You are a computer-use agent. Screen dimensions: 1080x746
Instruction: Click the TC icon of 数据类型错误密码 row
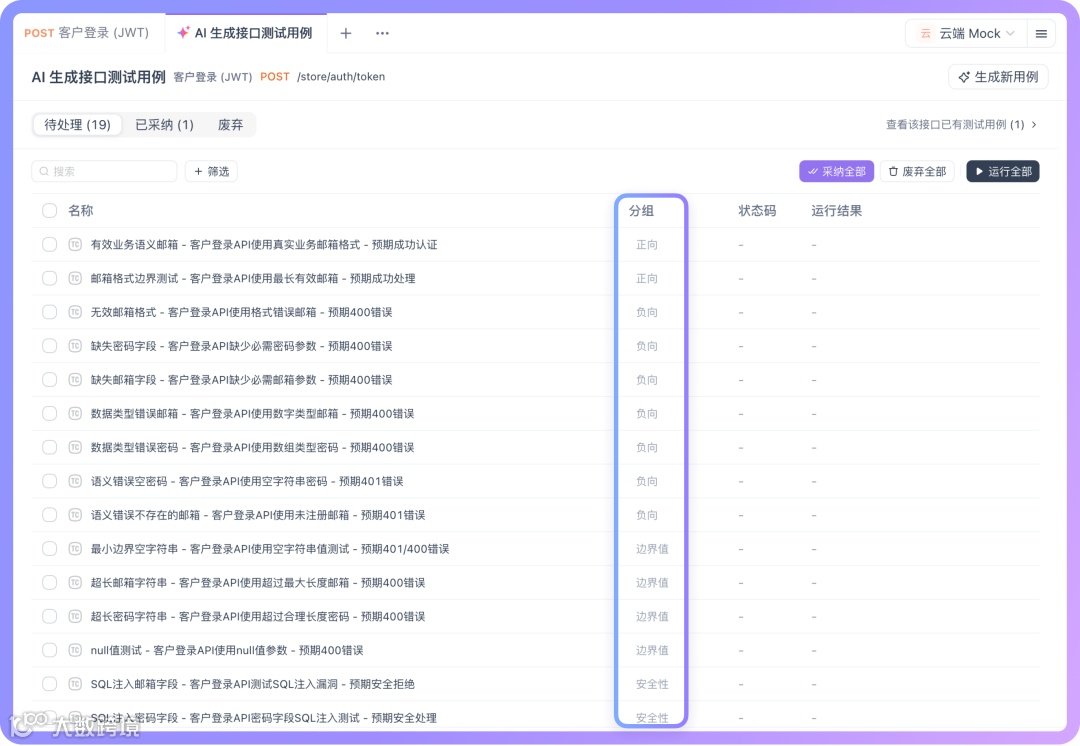pos(75,447)
